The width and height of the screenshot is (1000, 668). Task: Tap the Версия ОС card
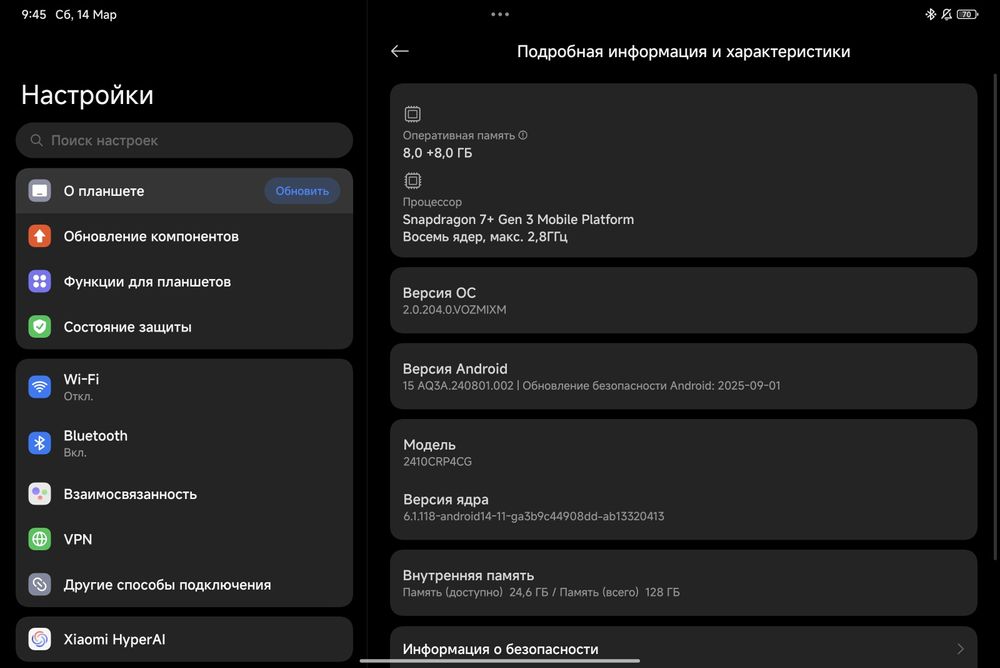tap(684, 301)
